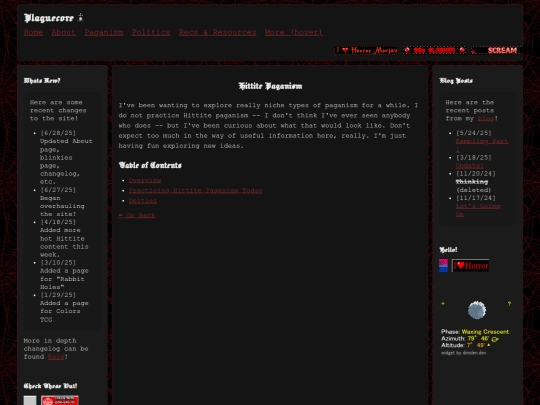Click the Whats New? sidebar heading
The image size is (540, 405).
[x=42, y=81]
